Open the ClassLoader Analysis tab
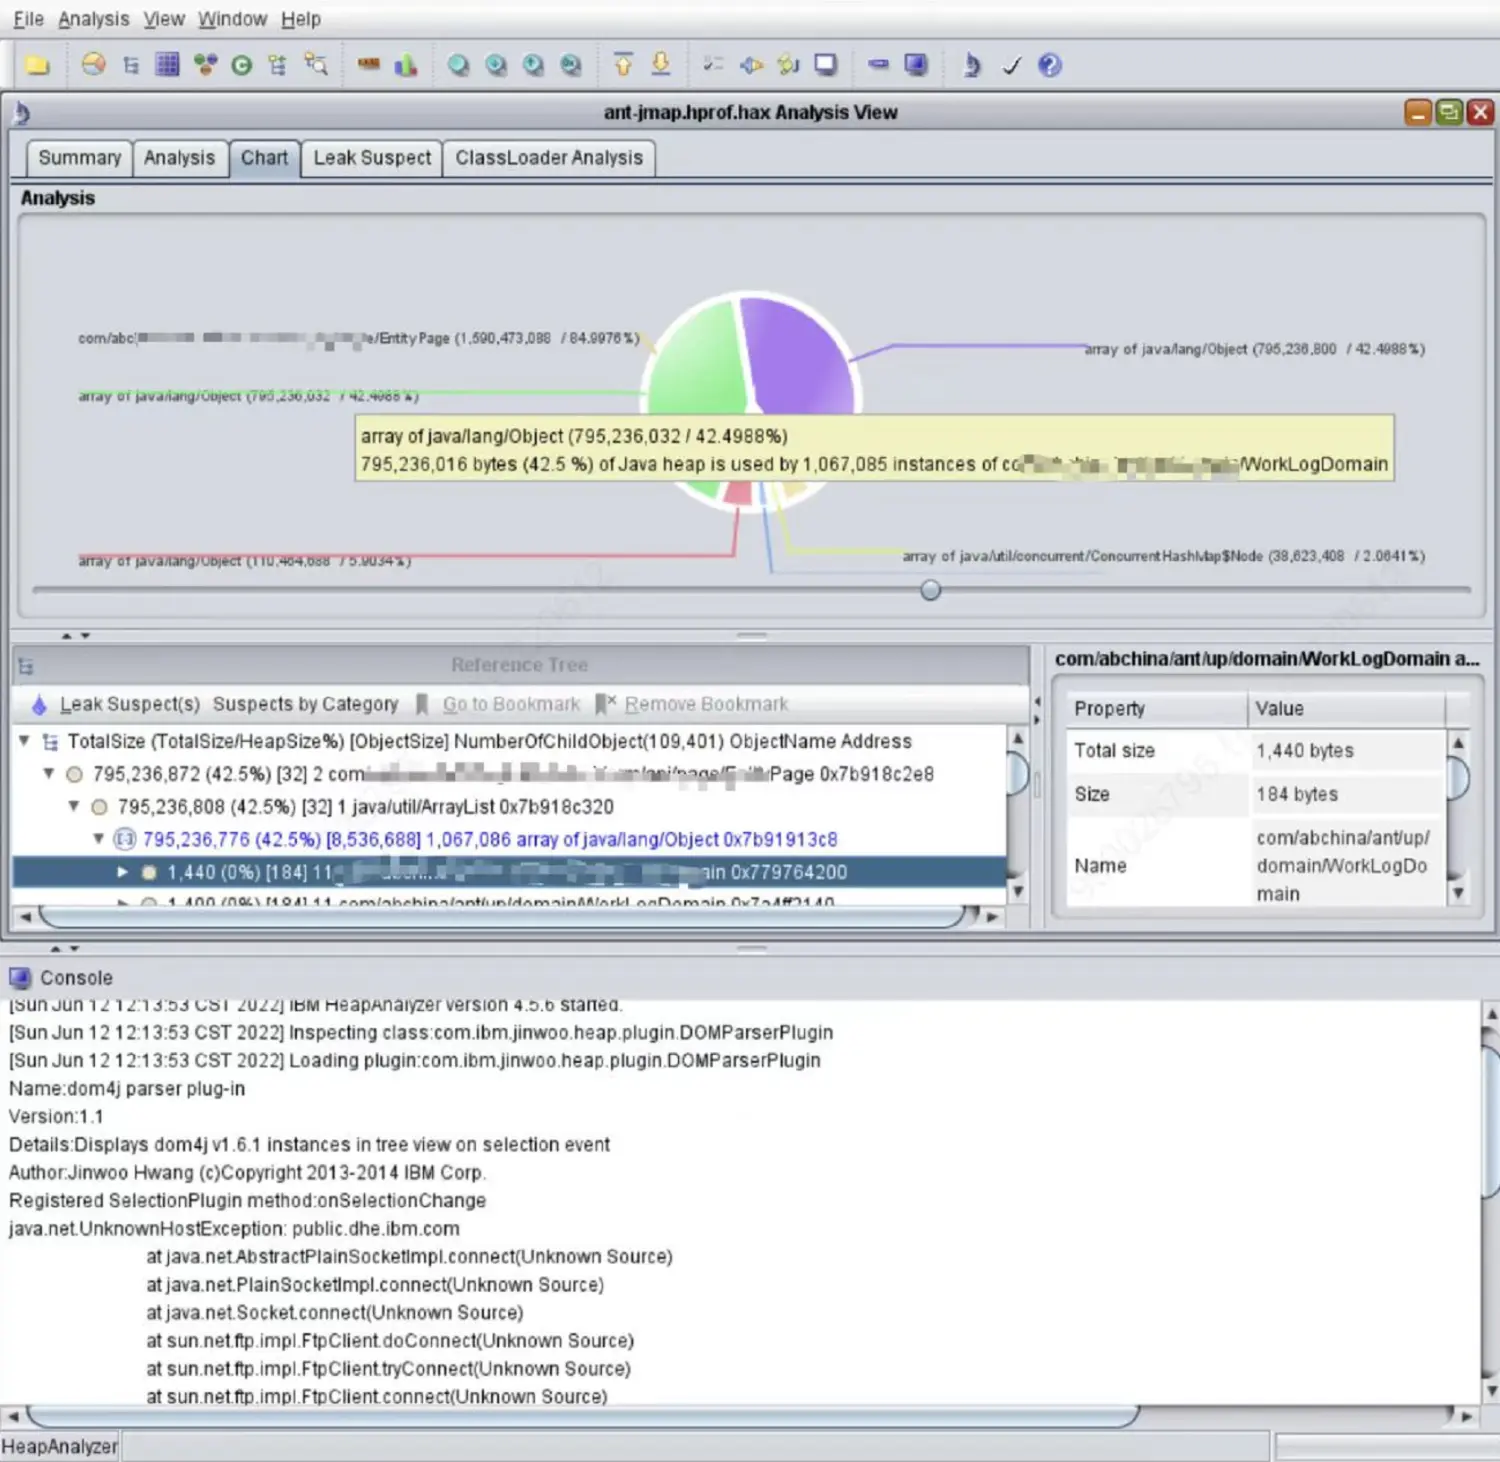The image size is (1500, 1462). [x=549, y=158]
